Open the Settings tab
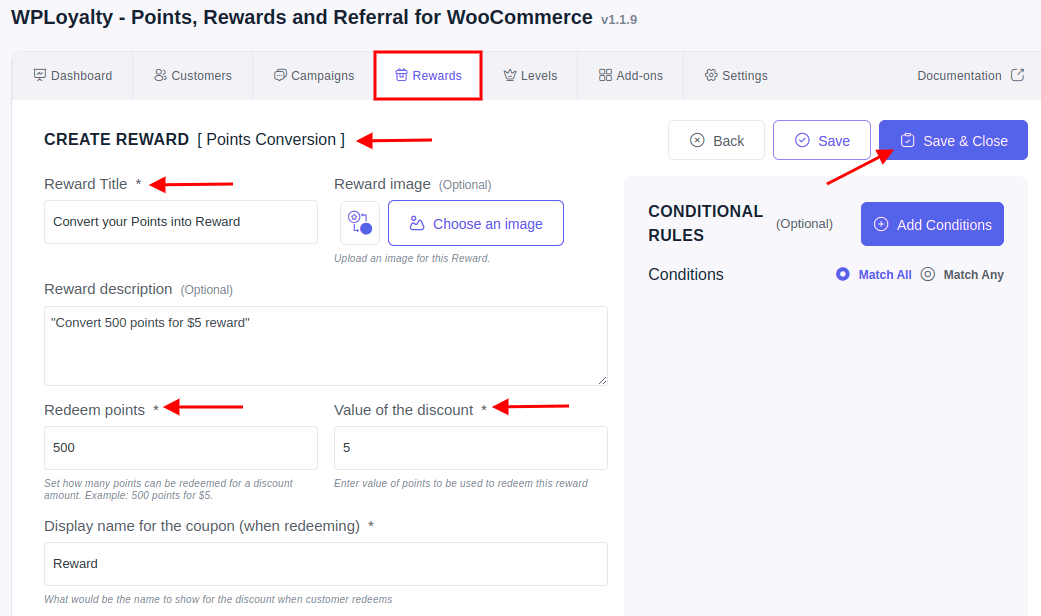 point(735,75)
